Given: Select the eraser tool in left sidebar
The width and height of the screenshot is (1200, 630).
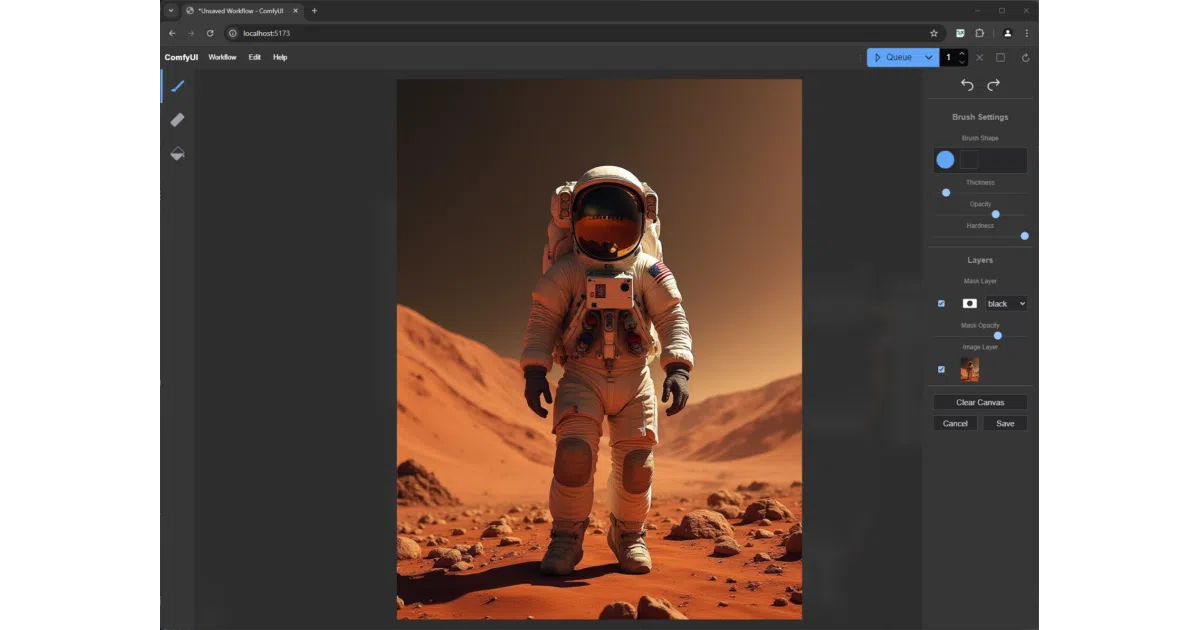Looking at the screenshot, I should (x=178, y=120).
